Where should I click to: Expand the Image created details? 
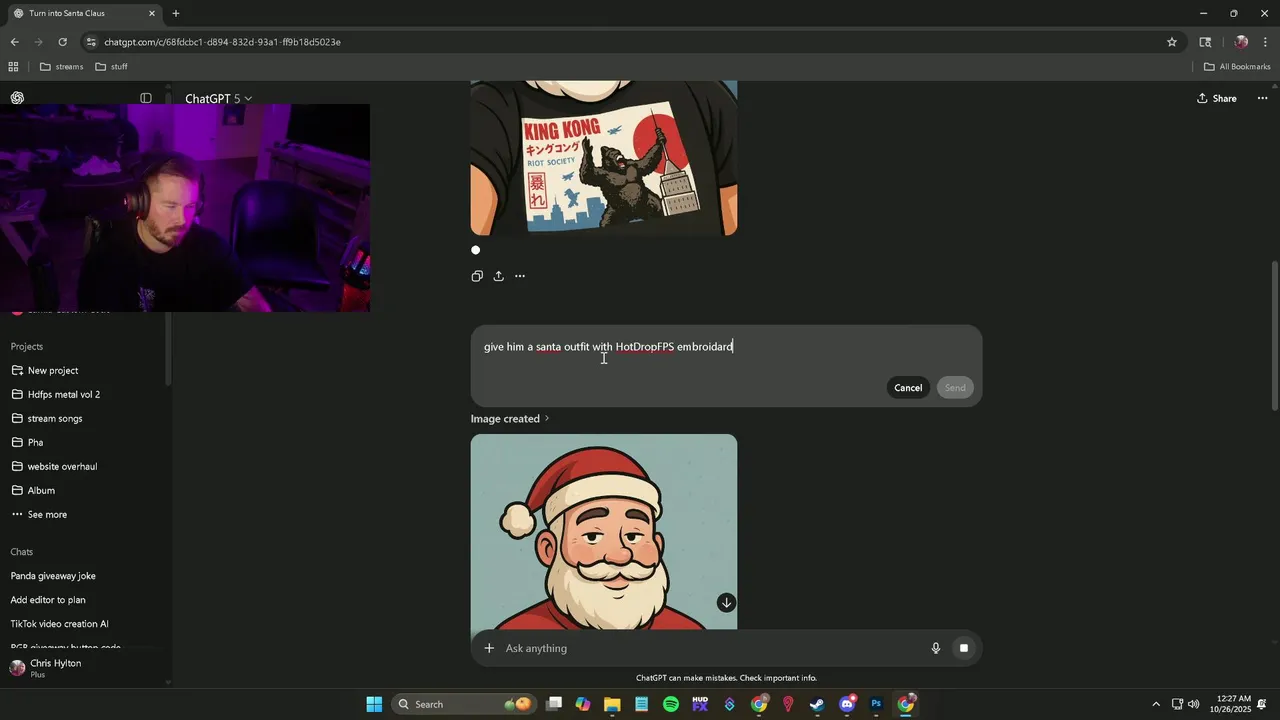[x=510, y=419]
